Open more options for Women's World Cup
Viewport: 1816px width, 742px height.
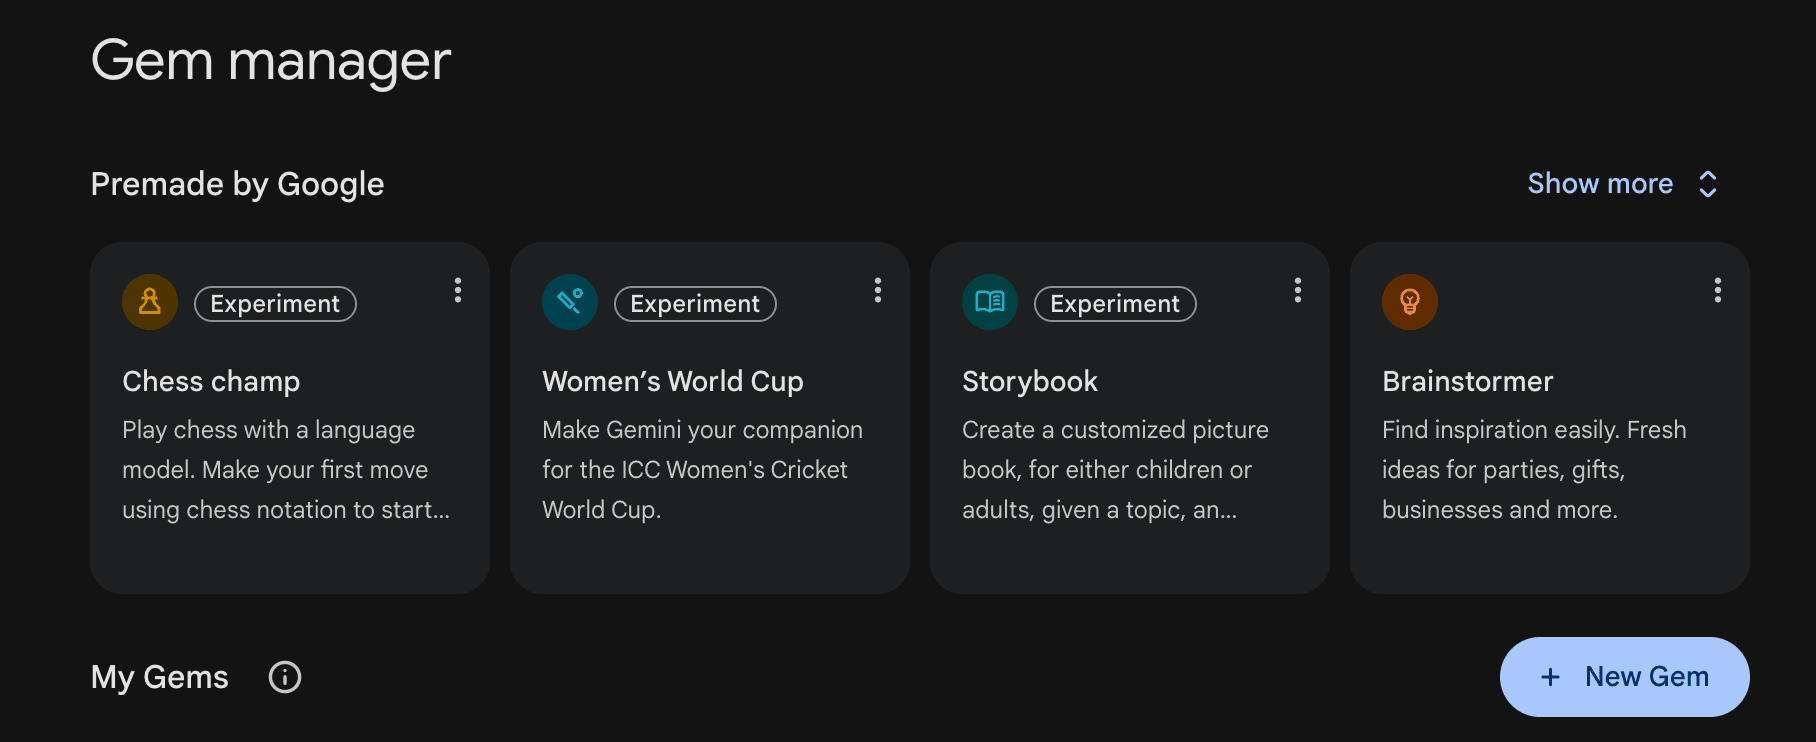point(878,290)
